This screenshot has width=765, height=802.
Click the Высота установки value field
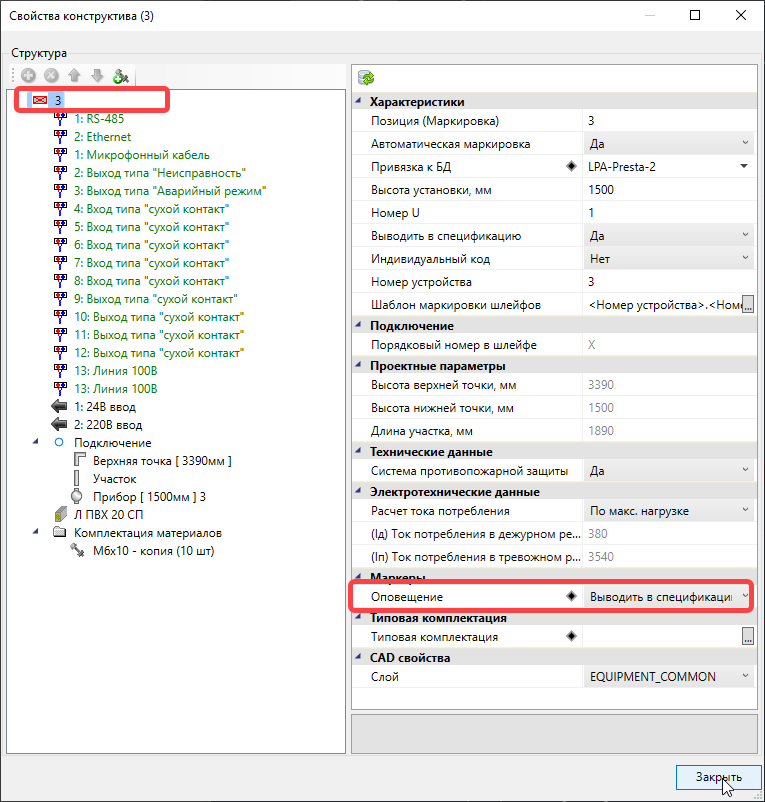[667, 190]
